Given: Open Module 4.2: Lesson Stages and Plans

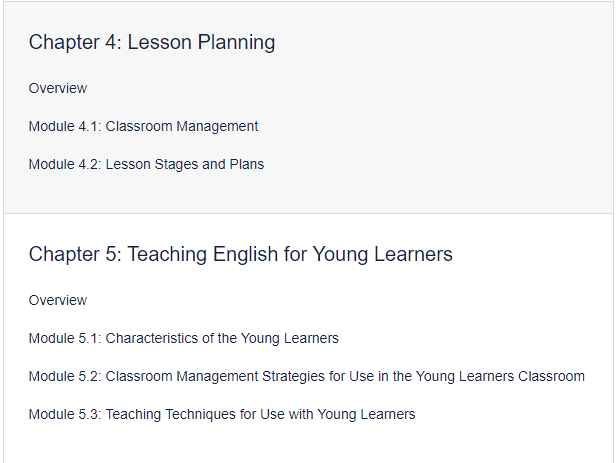Looking at the screenshot, I should coord(146,165).
